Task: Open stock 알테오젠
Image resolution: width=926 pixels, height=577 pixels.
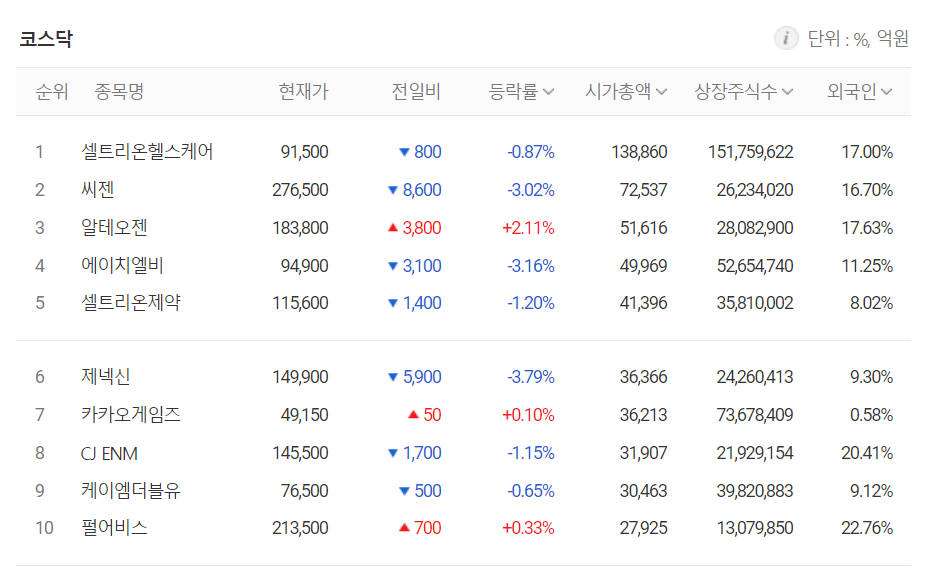Action: [x=113, y=227]
